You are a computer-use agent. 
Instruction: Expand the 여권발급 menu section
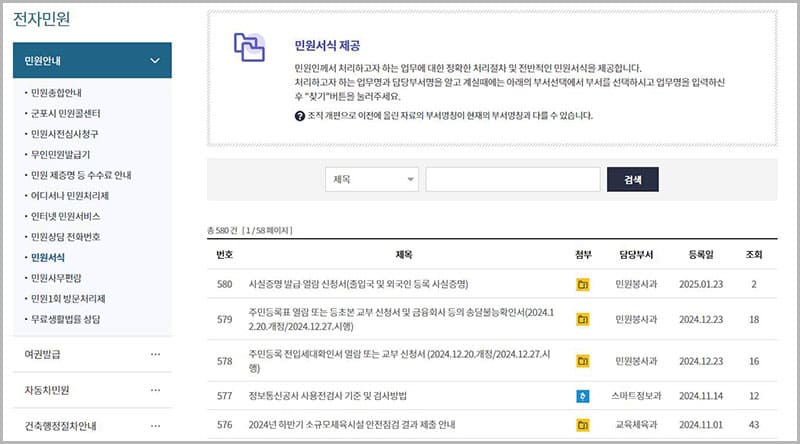coord(154,354)
